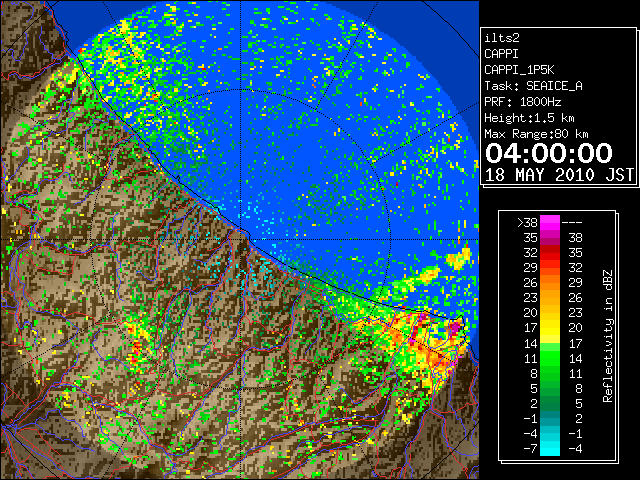
Task: Click the 'PRF: 1800Hz' line
Action: [x=522, y=102]
